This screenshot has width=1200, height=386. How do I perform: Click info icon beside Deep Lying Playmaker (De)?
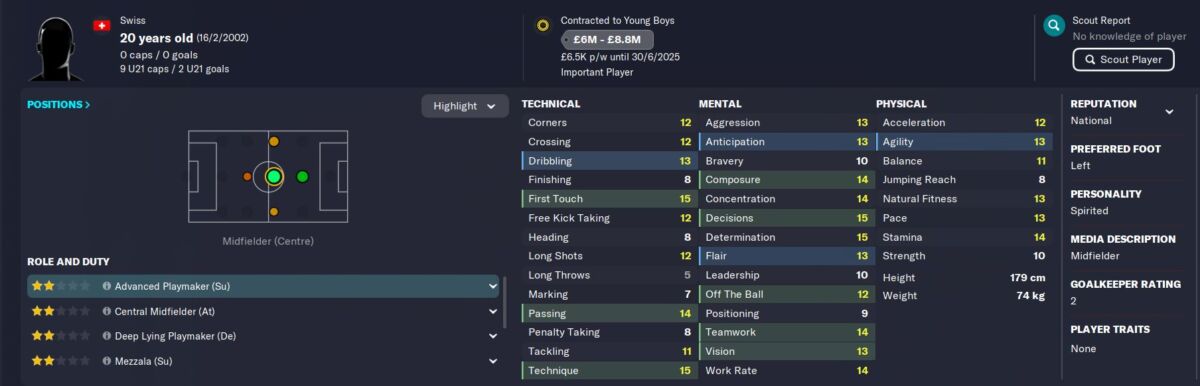tap(107, 336)
